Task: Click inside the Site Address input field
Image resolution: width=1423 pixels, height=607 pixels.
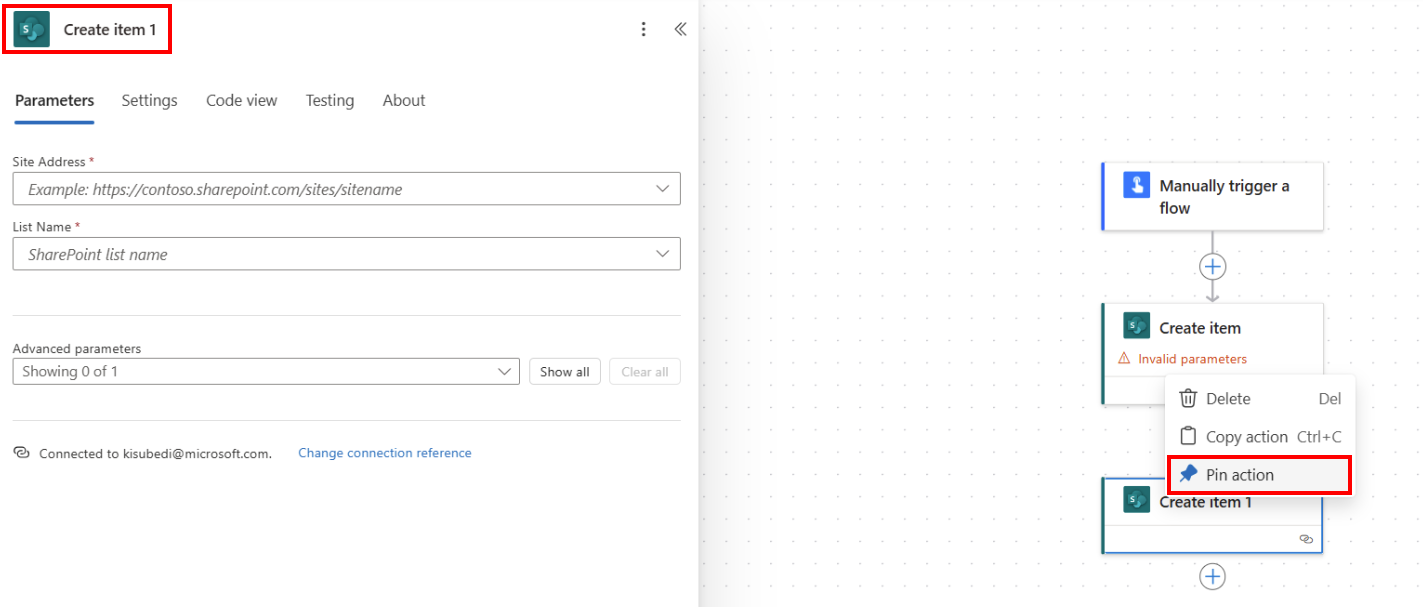Action: (x=300, y=188)
